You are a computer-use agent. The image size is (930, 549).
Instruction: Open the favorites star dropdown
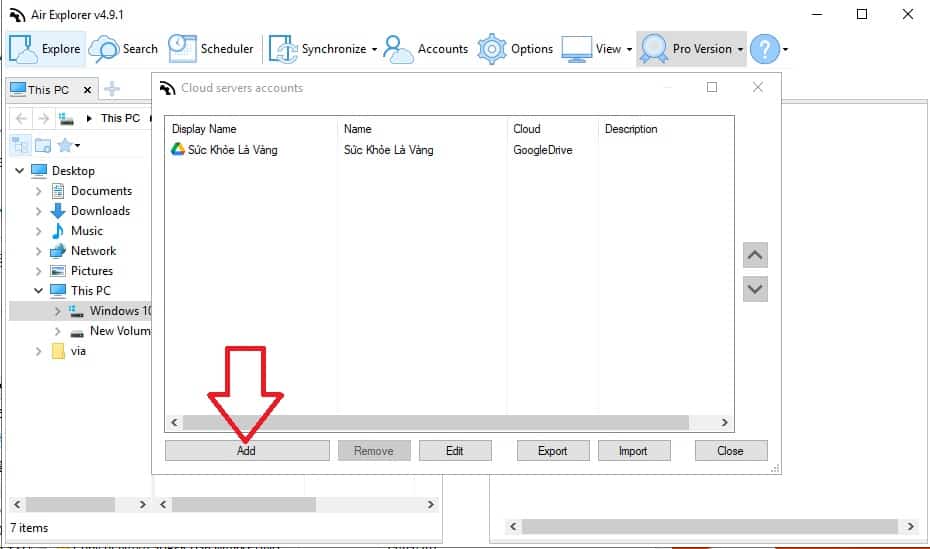(x=68, y=145)
